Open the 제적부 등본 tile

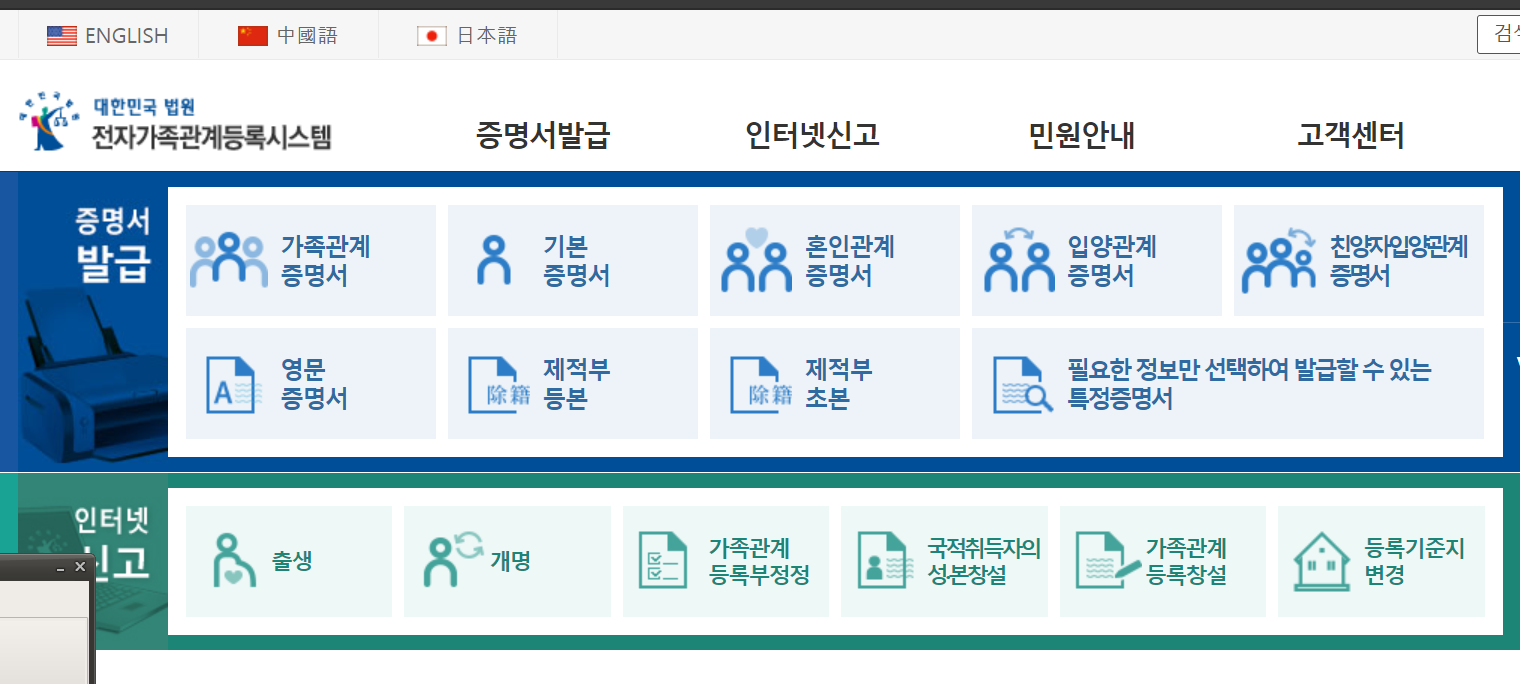(572, 383)
